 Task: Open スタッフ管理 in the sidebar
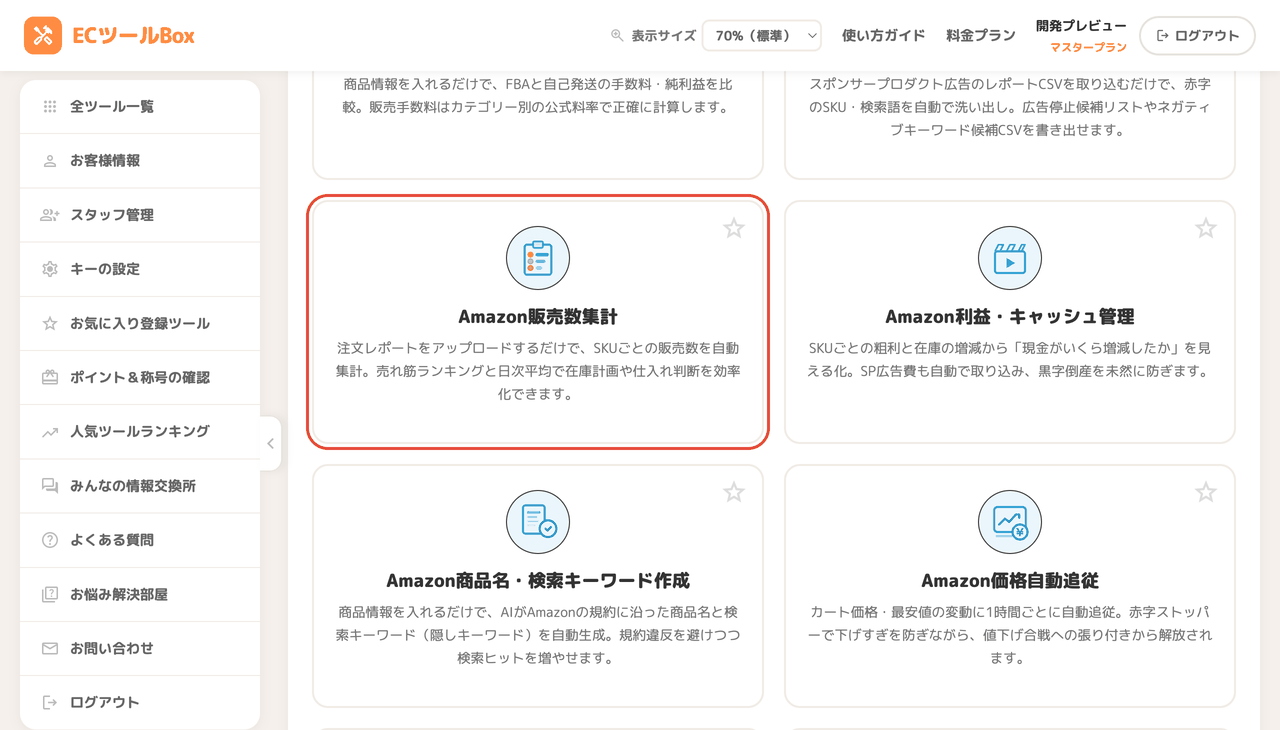[140, 215]
